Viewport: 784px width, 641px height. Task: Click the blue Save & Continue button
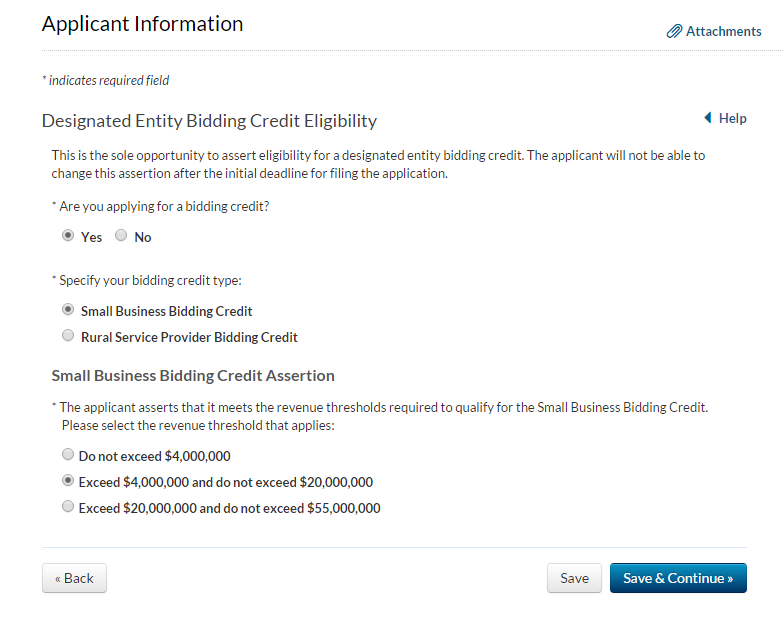tap(678, 578)
